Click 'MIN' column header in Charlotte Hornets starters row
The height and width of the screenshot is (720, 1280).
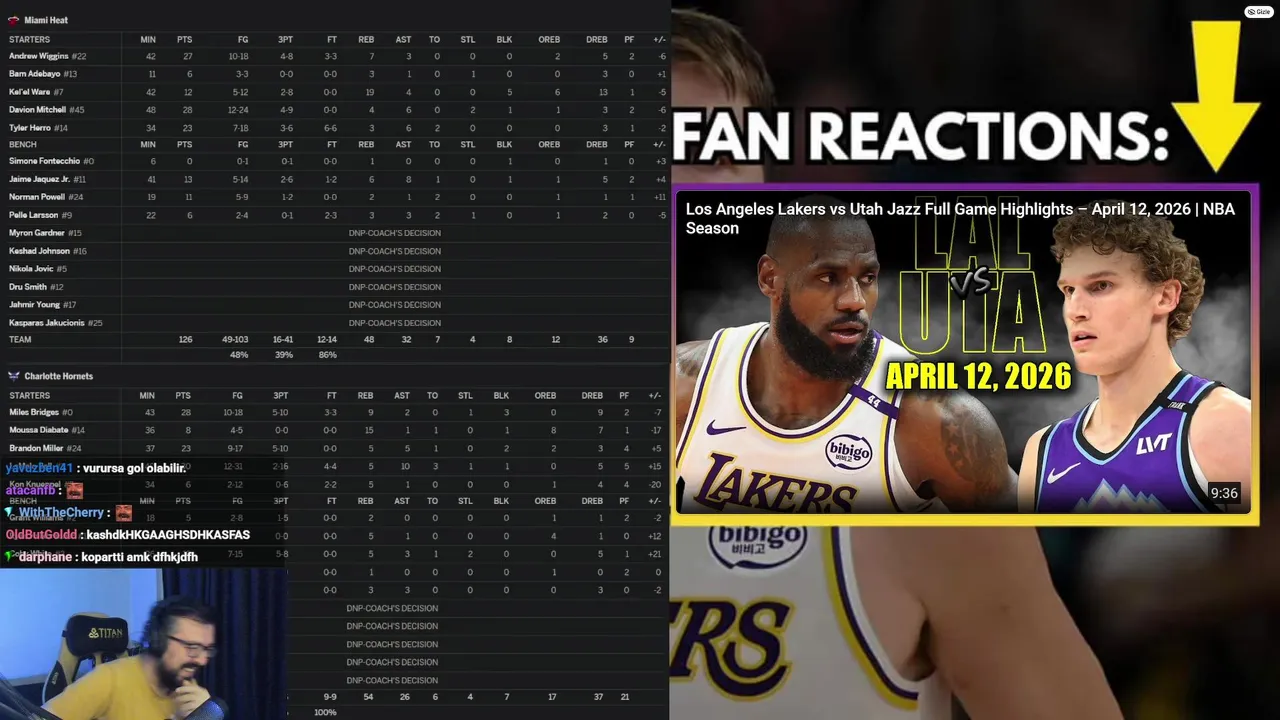147,395
